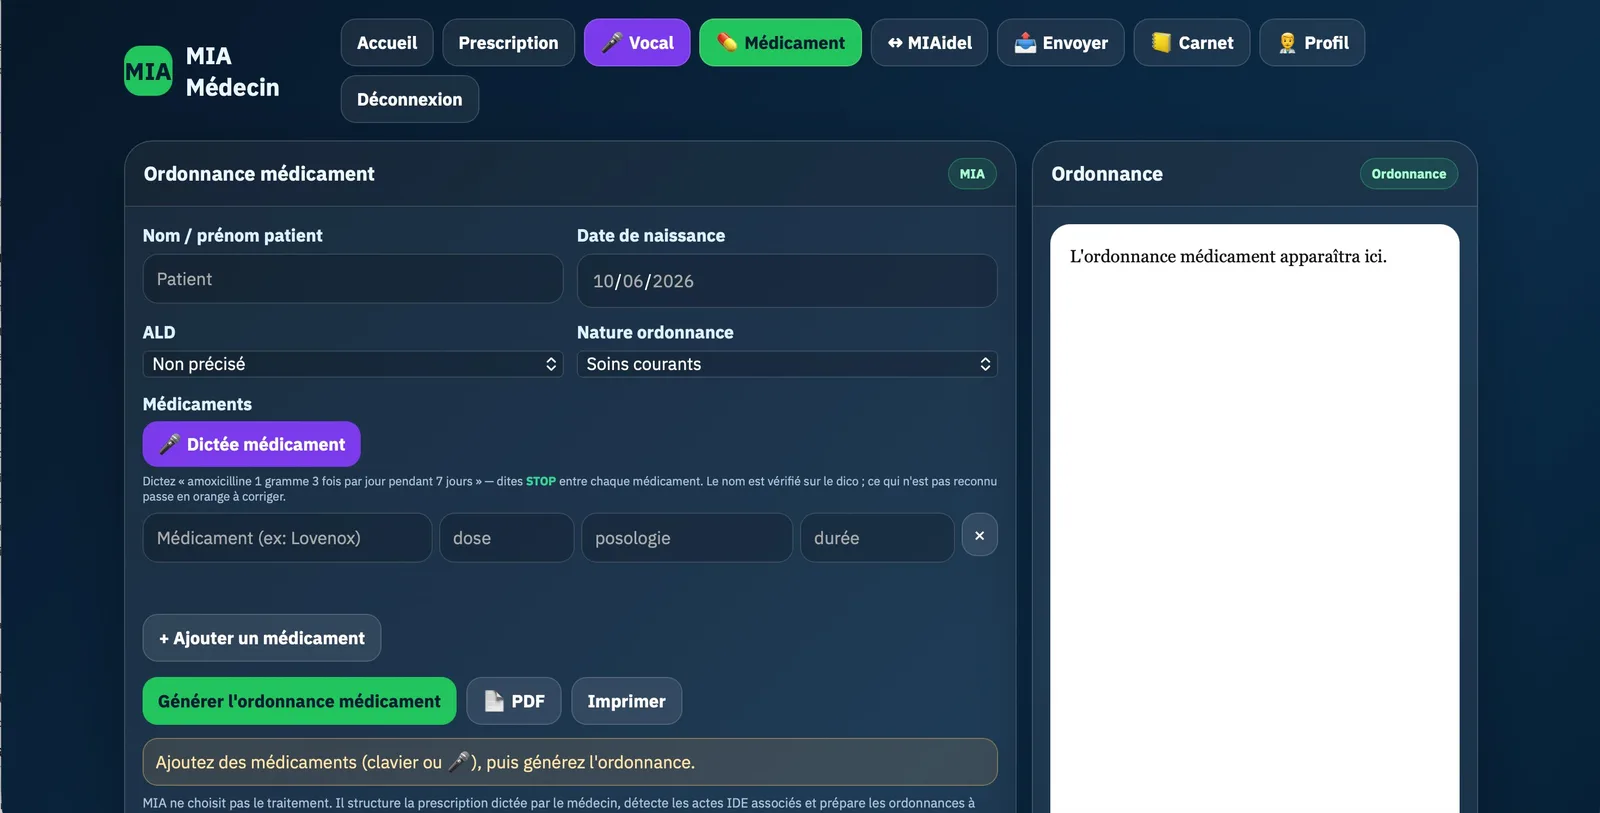Click Ajouter un médicament button
1600x813 pixels.
(x=262, y=638)
